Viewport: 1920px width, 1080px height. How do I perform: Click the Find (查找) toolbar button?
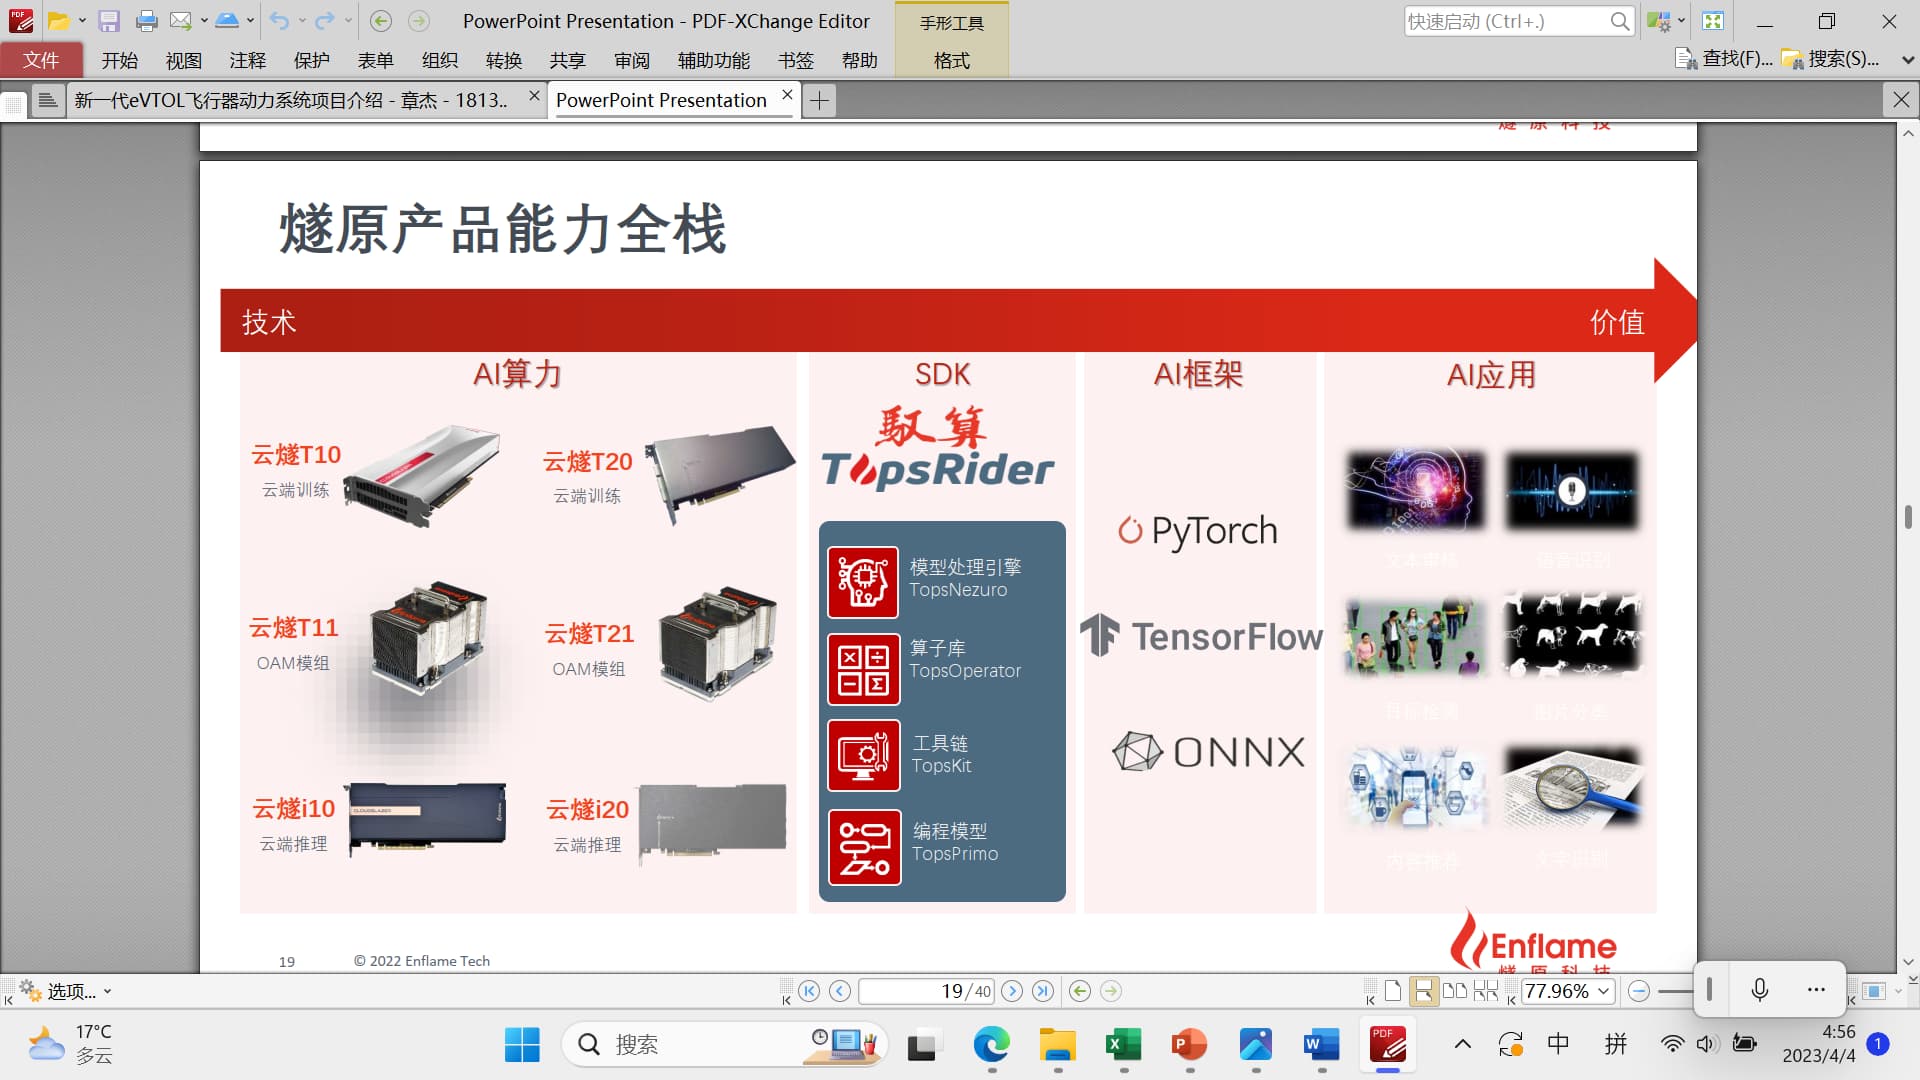click(1723, 59)
